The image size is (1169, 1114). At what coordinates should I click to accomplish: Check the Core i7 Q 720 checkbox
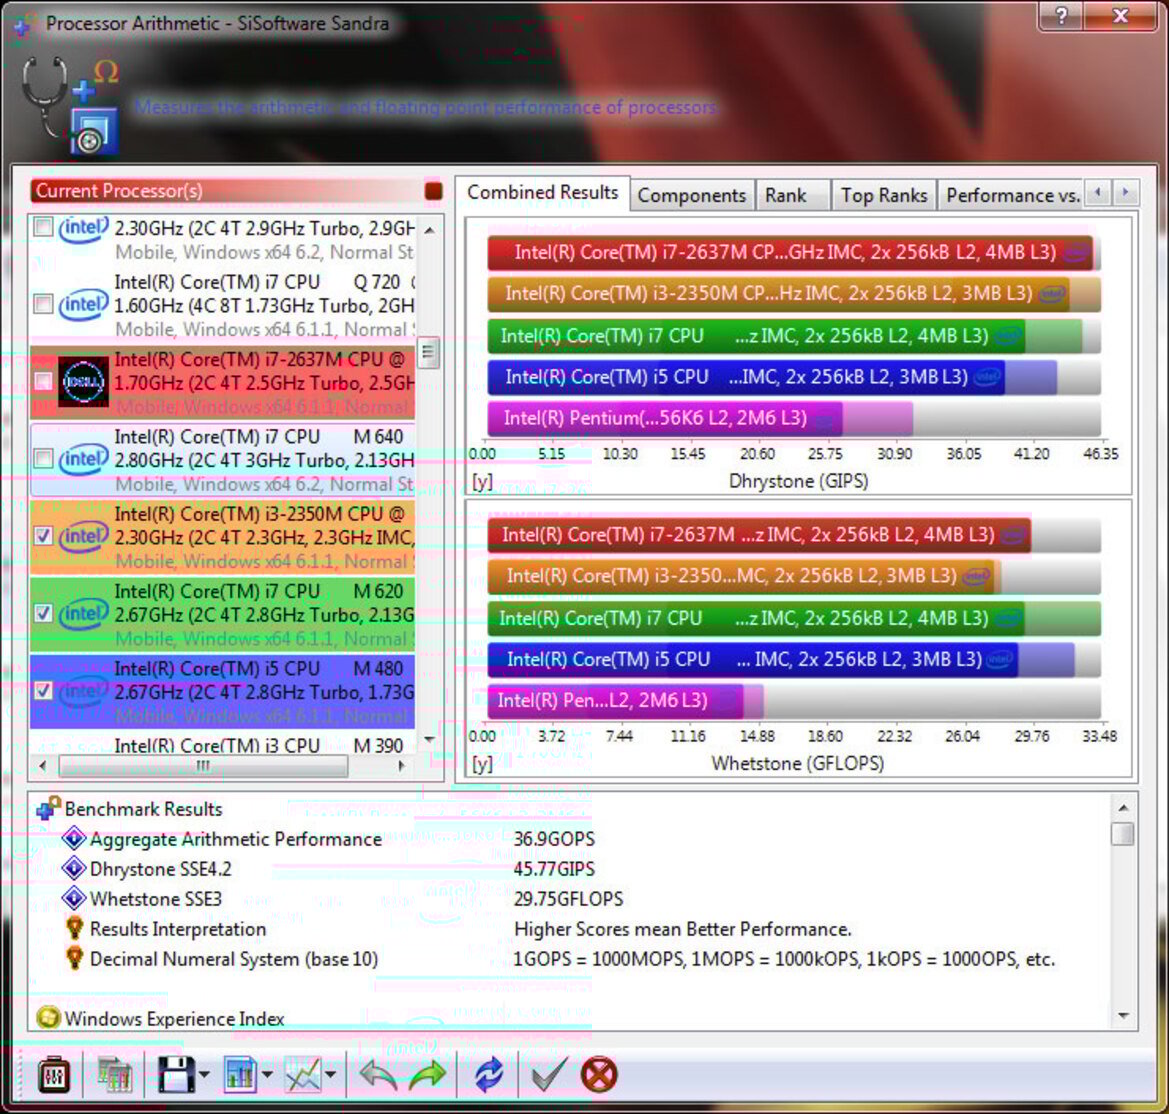pos(43,304)
